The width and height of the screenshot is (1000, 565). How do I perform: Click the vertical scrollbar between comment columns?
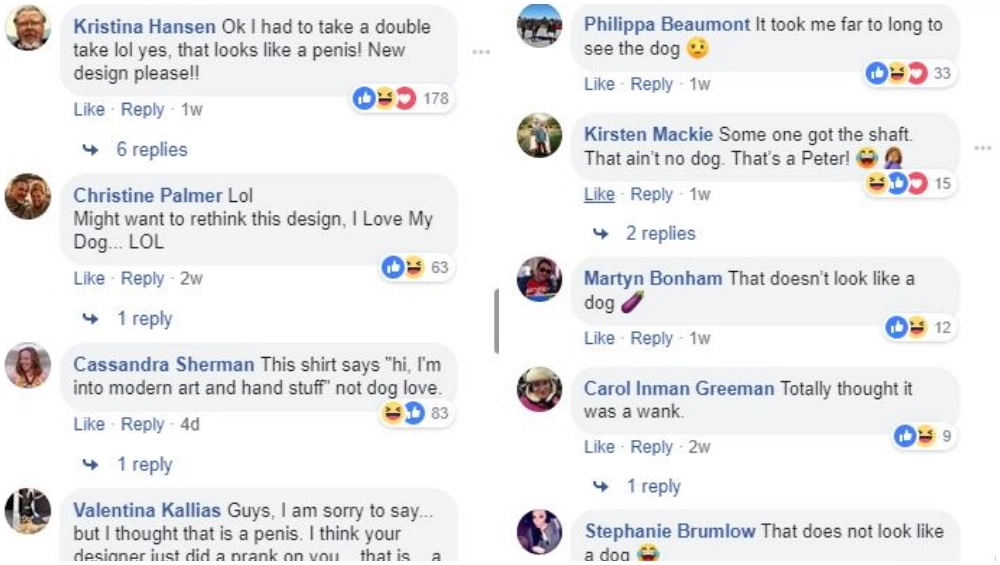(x=496, y=321)
